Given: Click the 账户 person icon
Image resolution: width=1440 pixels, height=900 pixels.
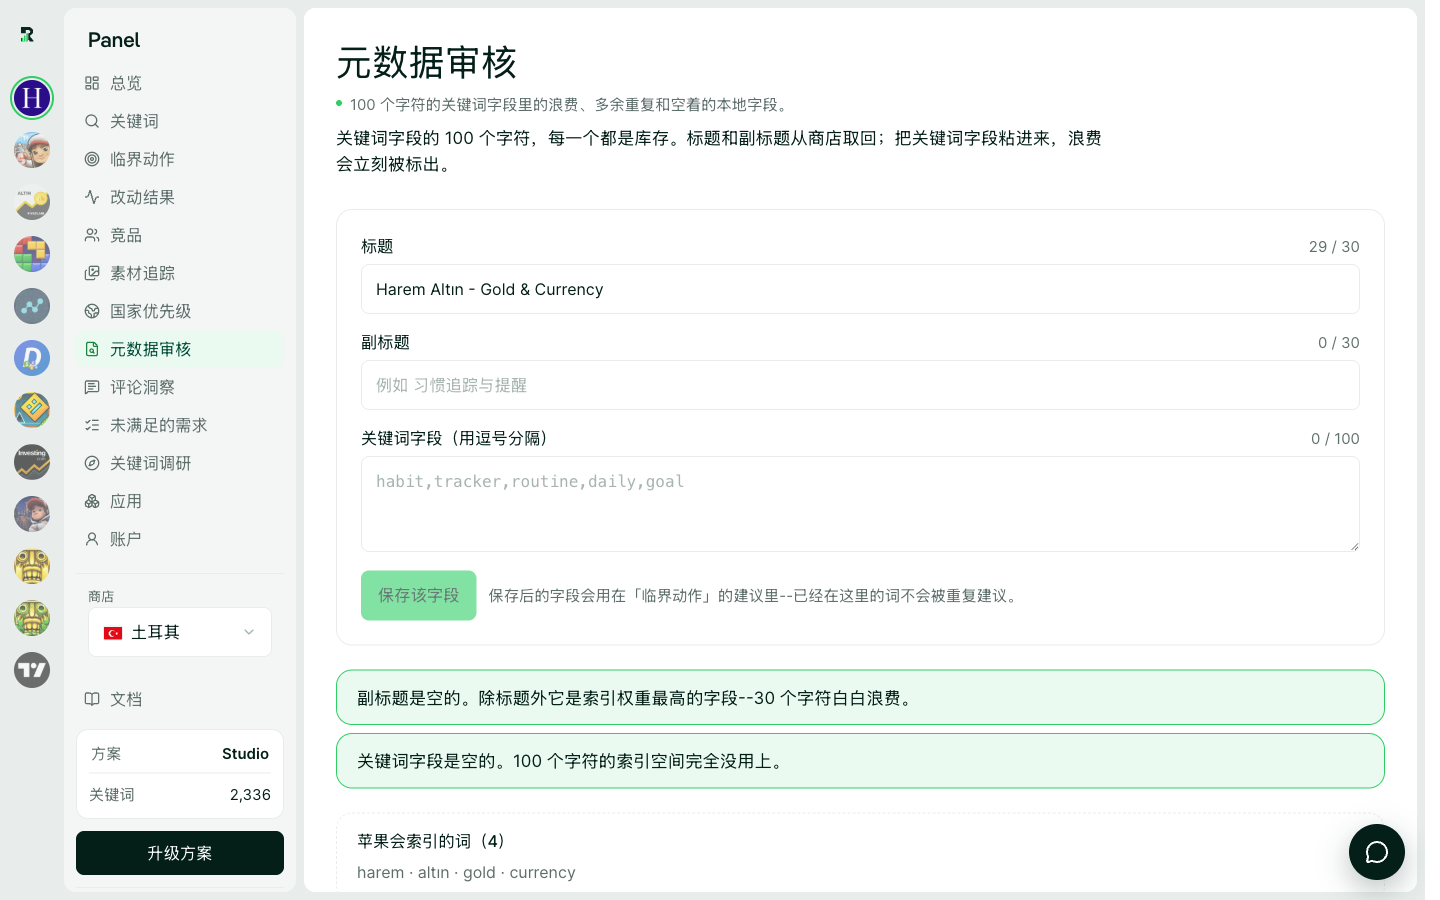Looking at the screenshot, I should 92,539.
